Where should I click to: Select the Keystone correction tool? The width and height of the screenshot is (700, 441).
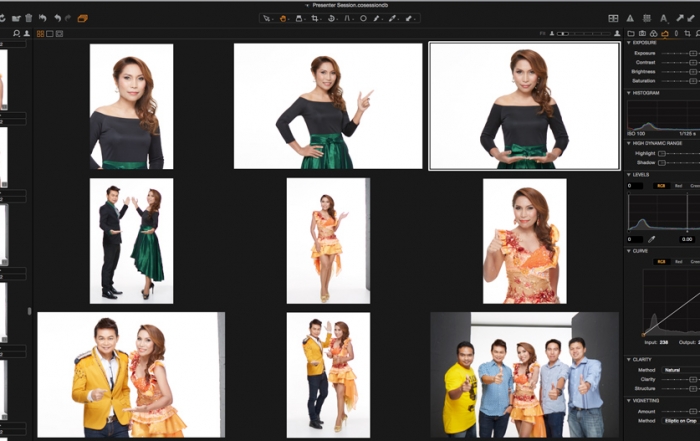click(347, 18)
